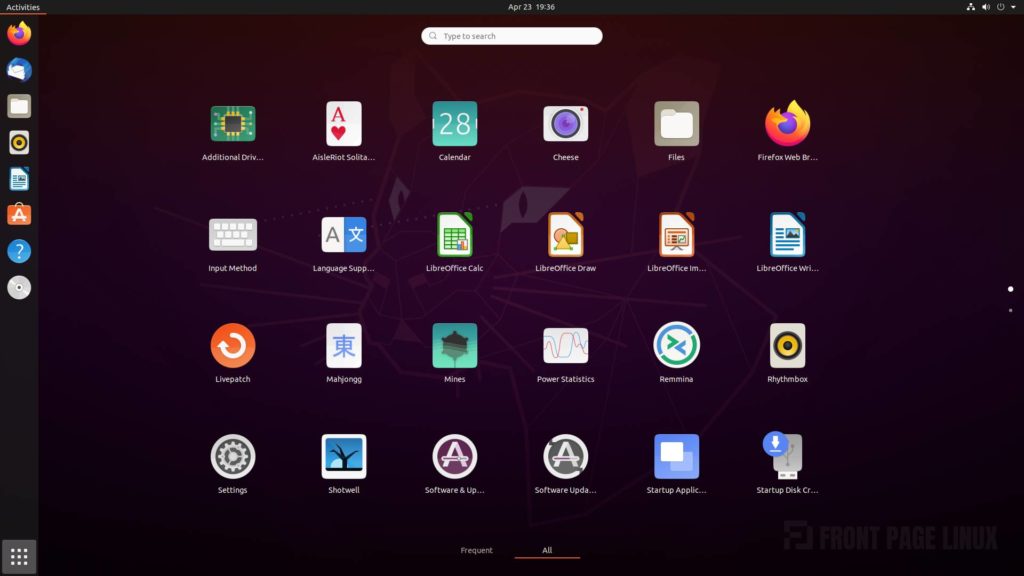Launch LibreOffice Writer from grid

click(x=788, y=235)
